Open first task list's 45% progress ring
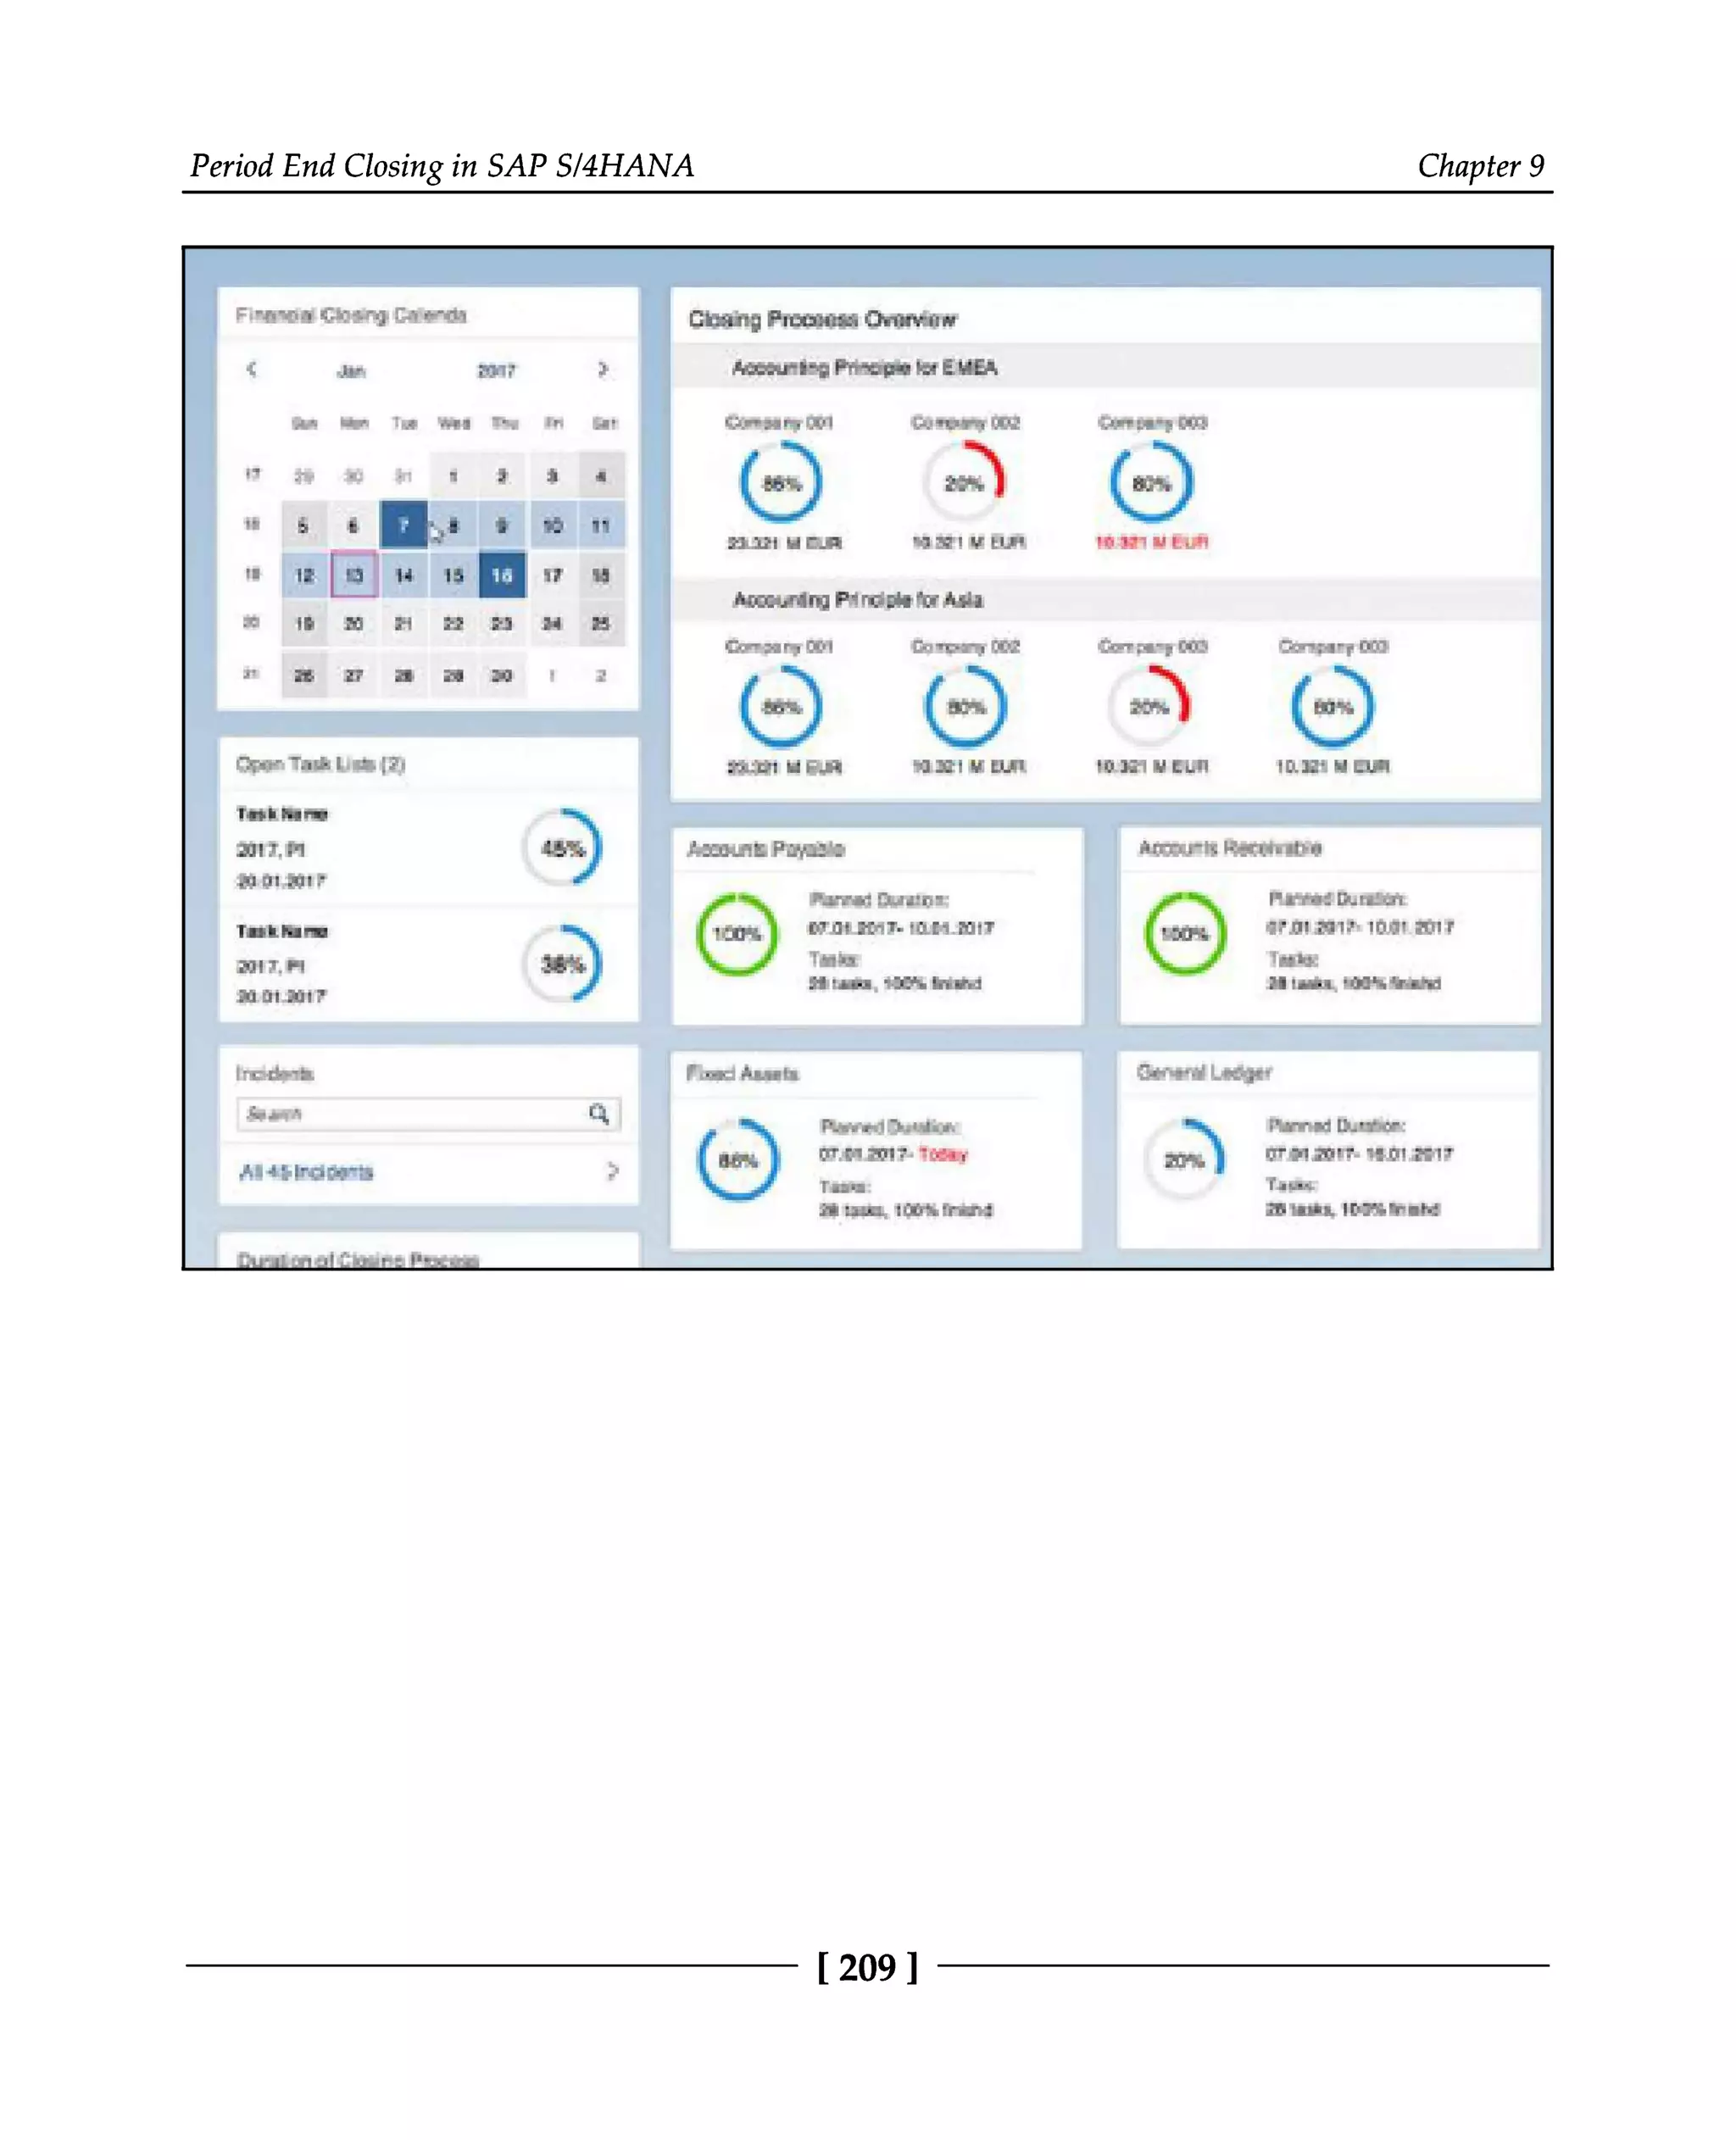1736x2140 pixels. [562, 847]
